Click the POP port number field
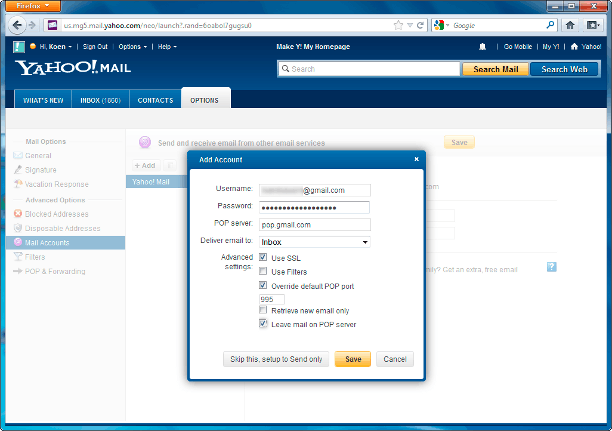Viewport: 612px width, 431px height. [x=272, y=299]
